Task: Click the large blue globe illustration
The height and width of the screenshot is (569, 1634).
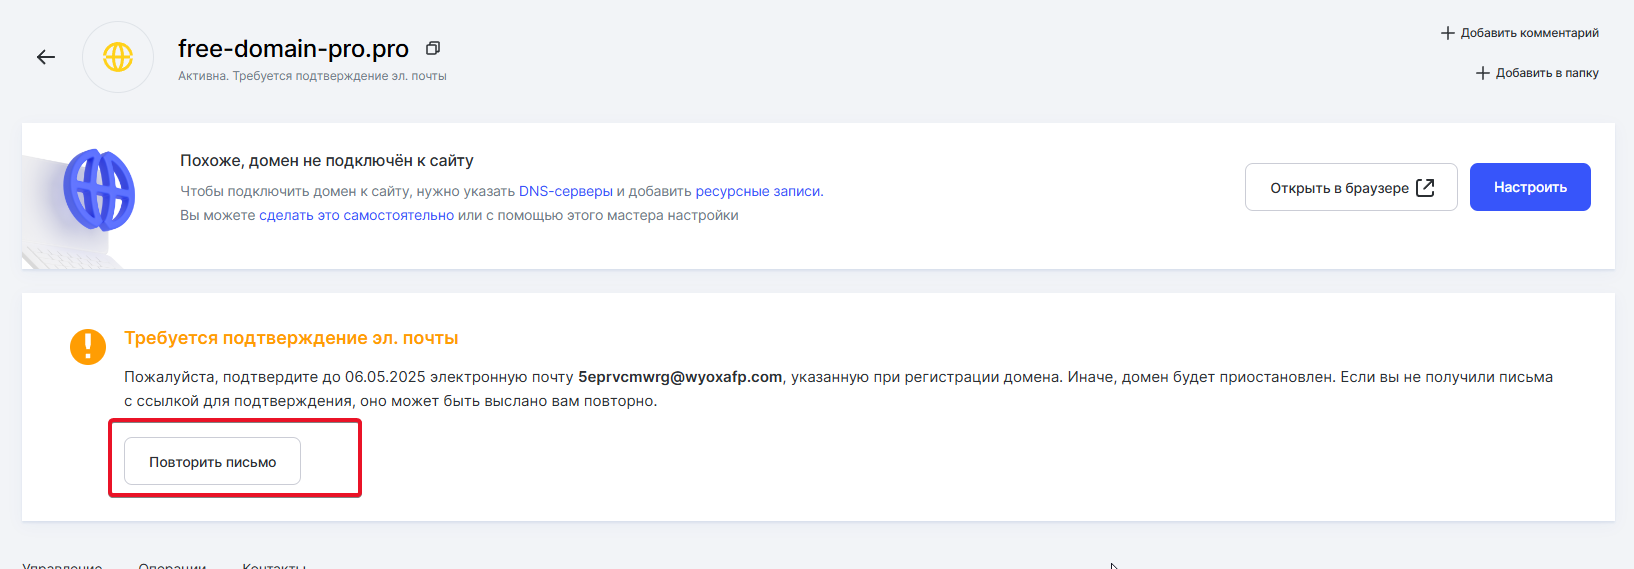Action: pyautogui.click(x=99, y=190)
